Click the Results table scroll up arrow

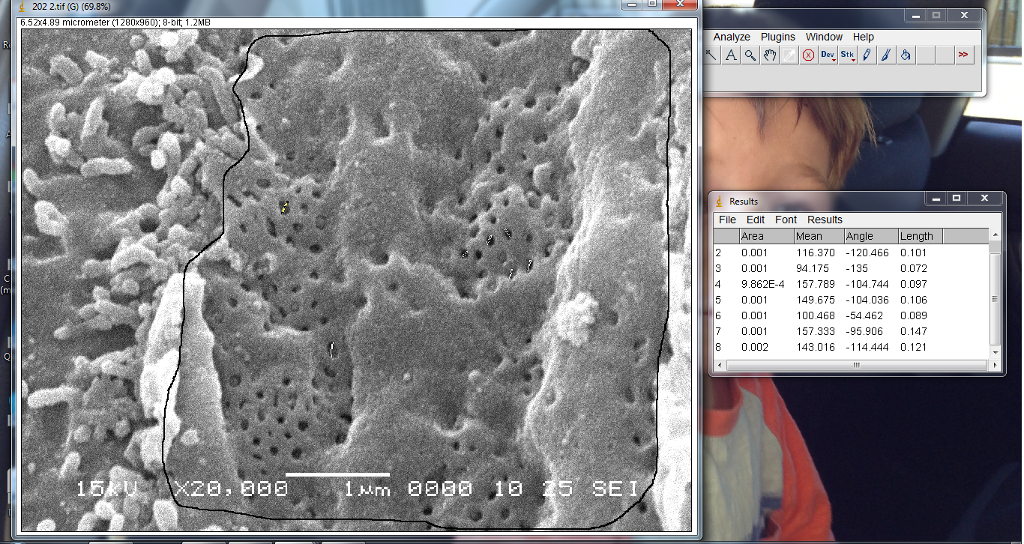(995, 235)
